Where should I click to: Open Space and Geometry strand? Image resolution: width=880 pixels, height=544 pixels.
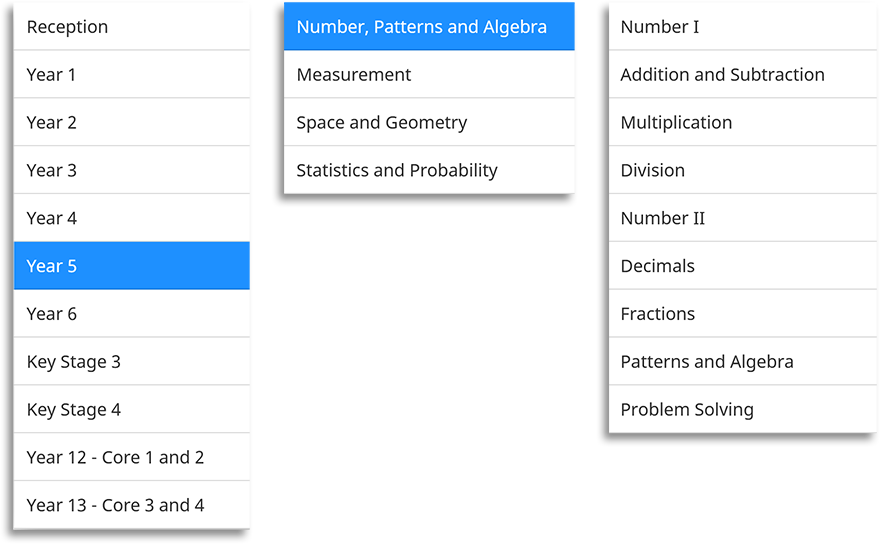[x=381, y=123]
